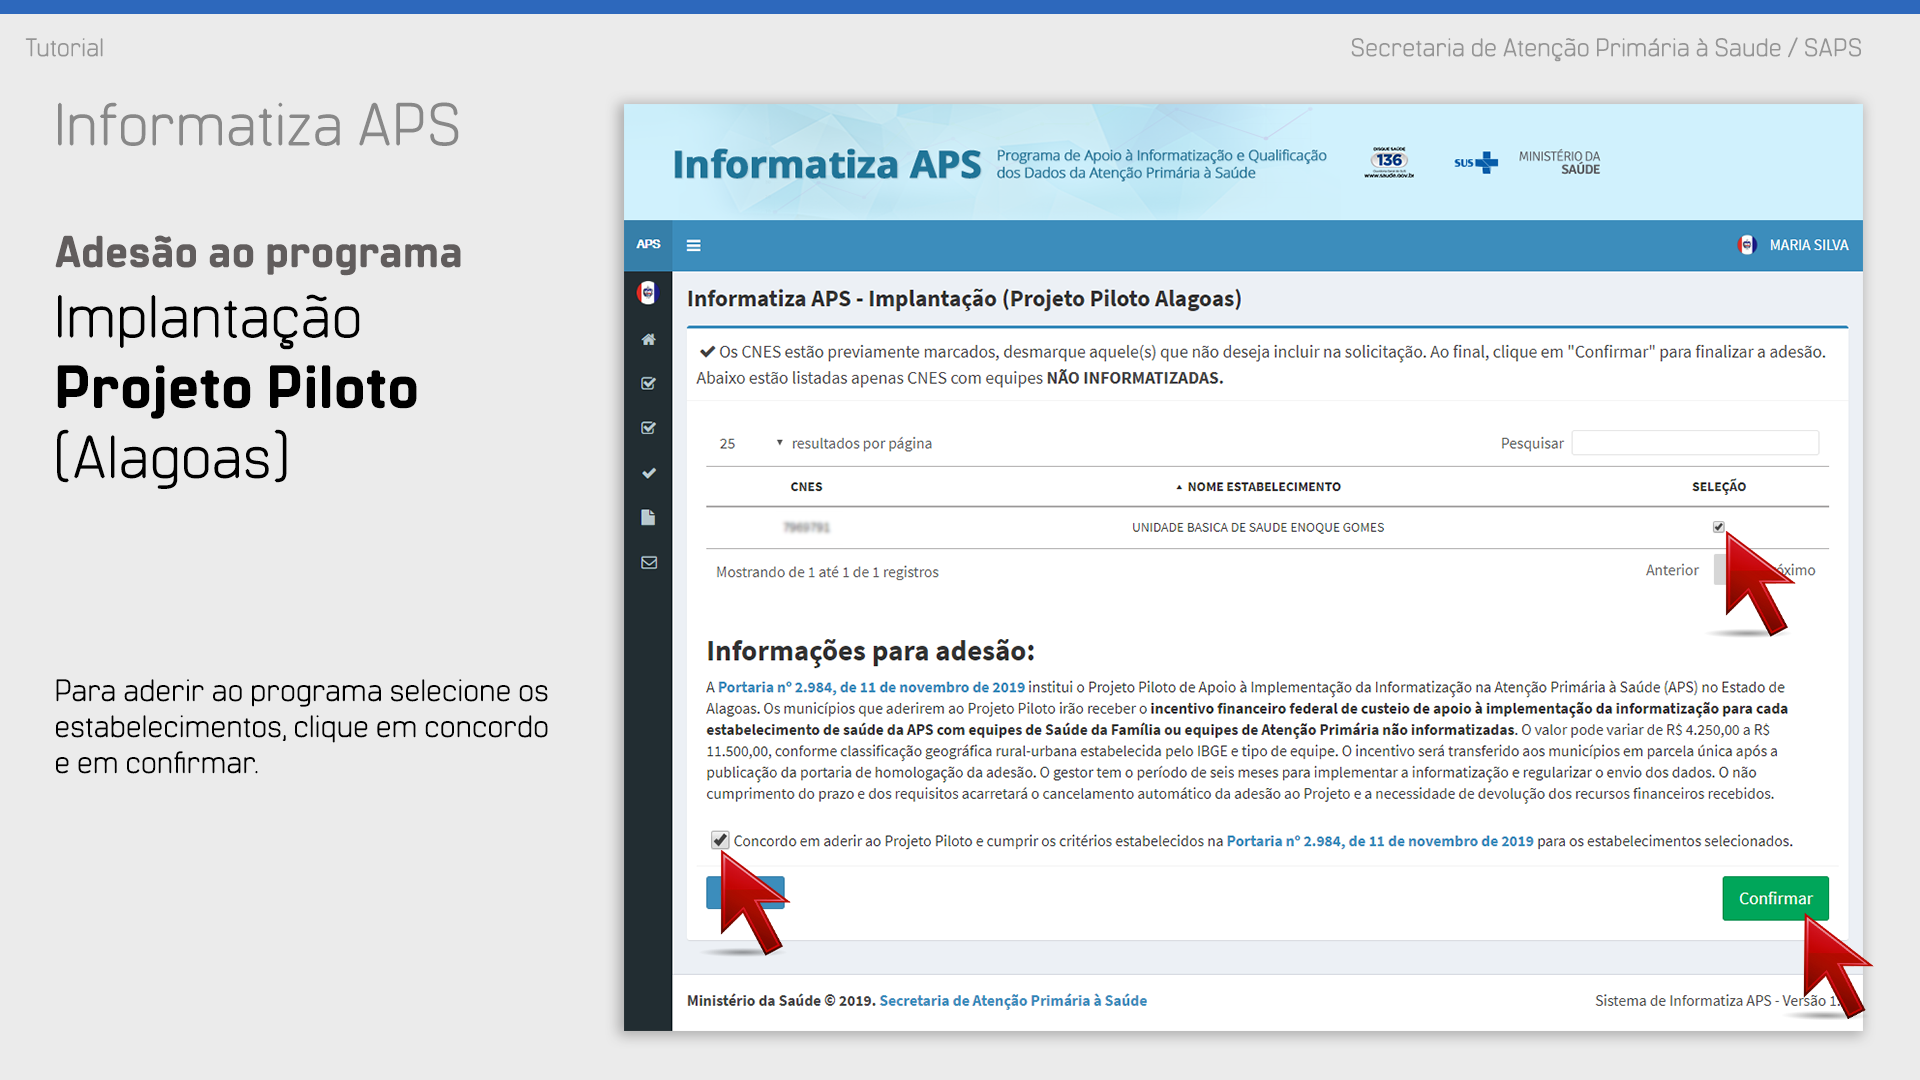
Task: Uncheck selection box for Unidade Enoque Gomes
Action: (x=1718, y=526)
